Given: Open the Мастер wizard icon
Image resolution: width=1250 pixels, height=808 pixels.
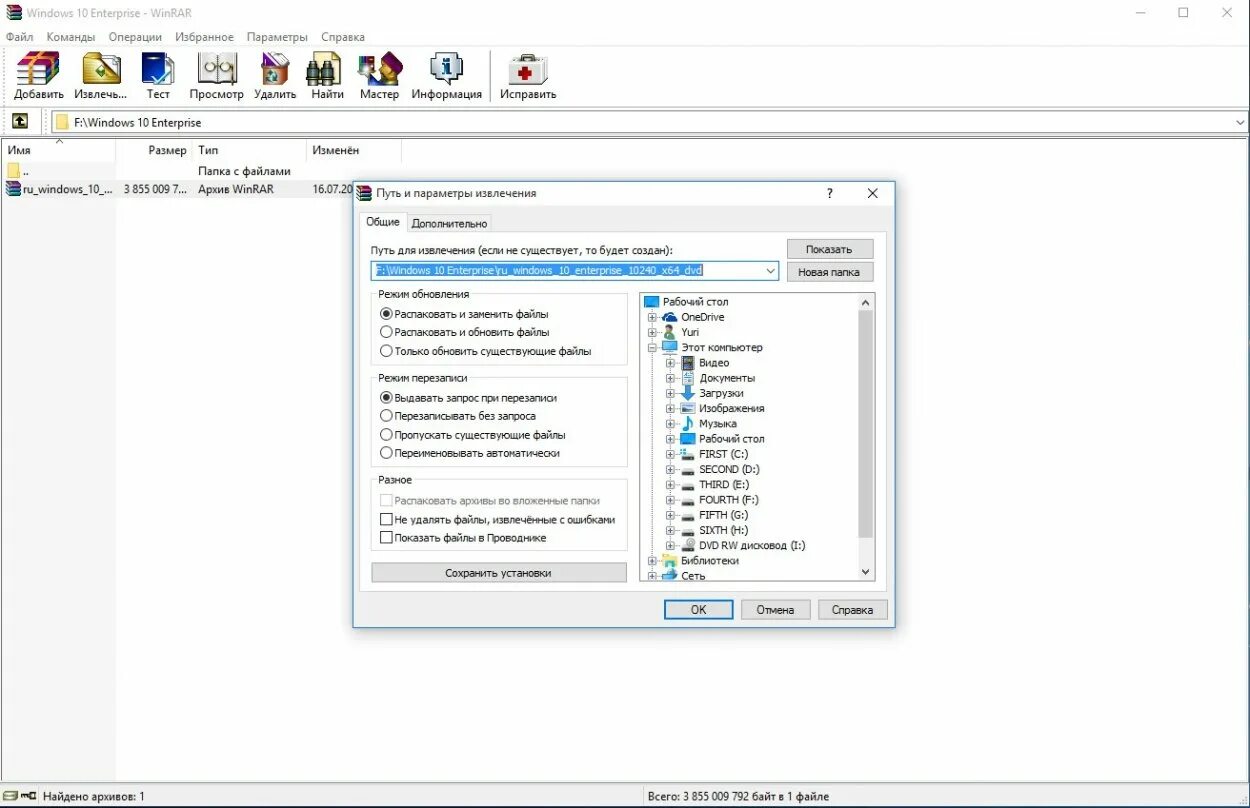Looking at the screenshot, I should [x=380, y=69].
